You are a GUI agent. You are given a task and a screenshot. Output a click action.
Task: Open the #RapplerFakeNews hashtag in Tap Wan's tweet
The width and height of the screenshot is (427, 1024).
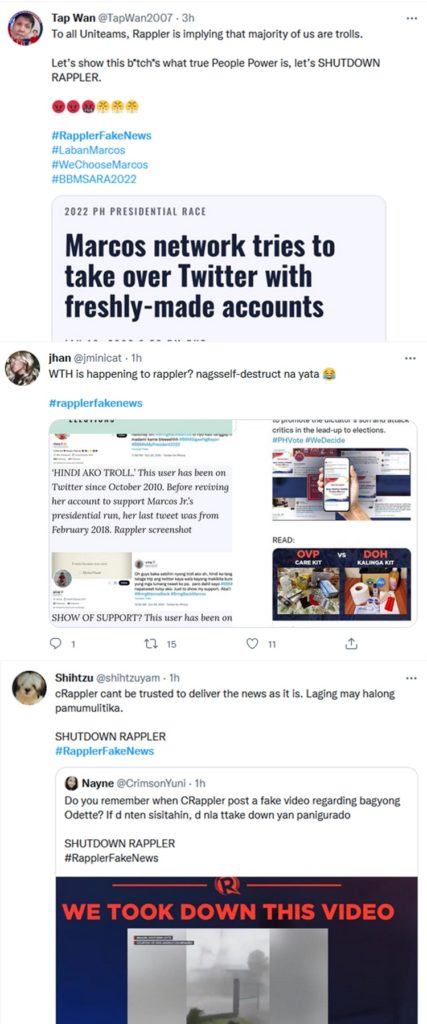101,135
